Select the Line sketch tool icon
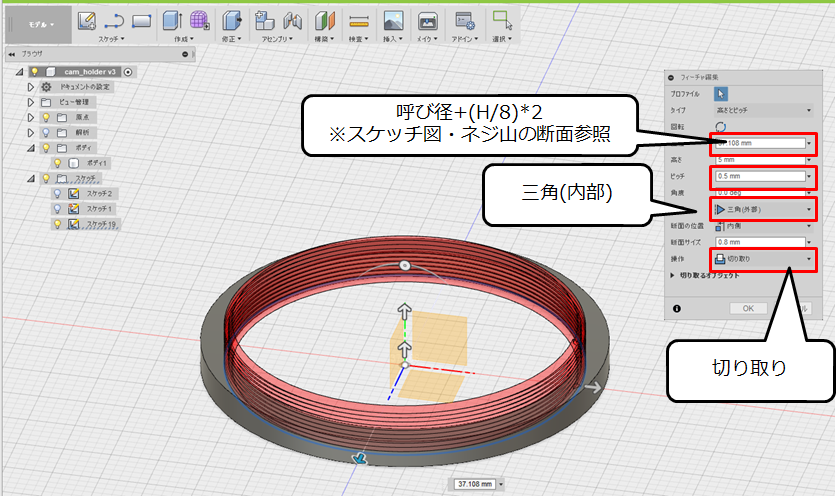The image size is (836, 496). pos(114,21)
